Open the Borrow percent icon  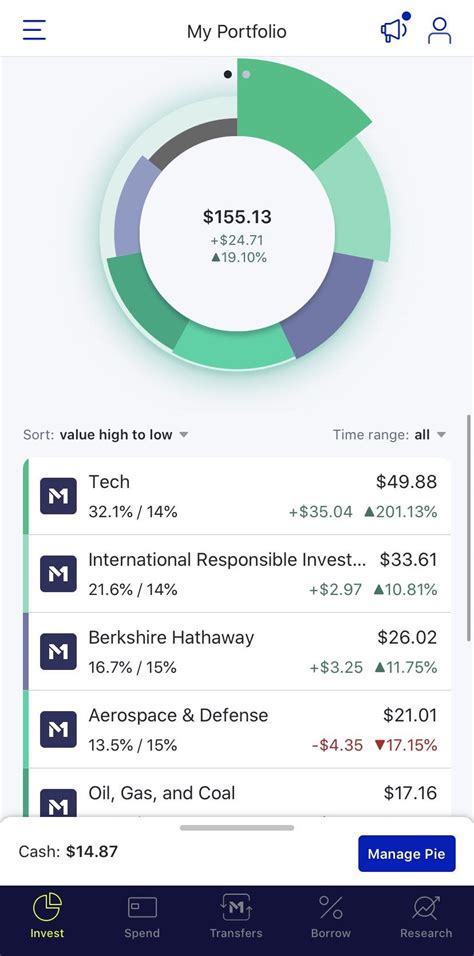(331, 908)
